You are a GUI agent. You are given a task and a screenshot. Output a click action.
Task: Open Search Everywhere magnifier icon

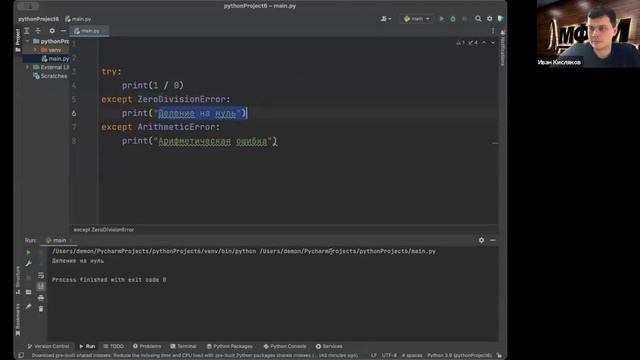(x=478, y=19)
